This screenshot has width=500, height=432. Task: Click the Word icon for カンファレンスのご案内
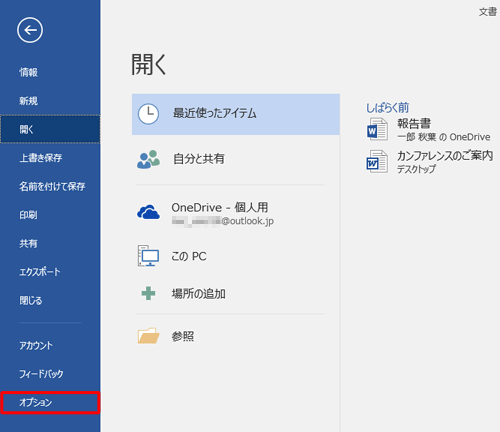point(377,162)
